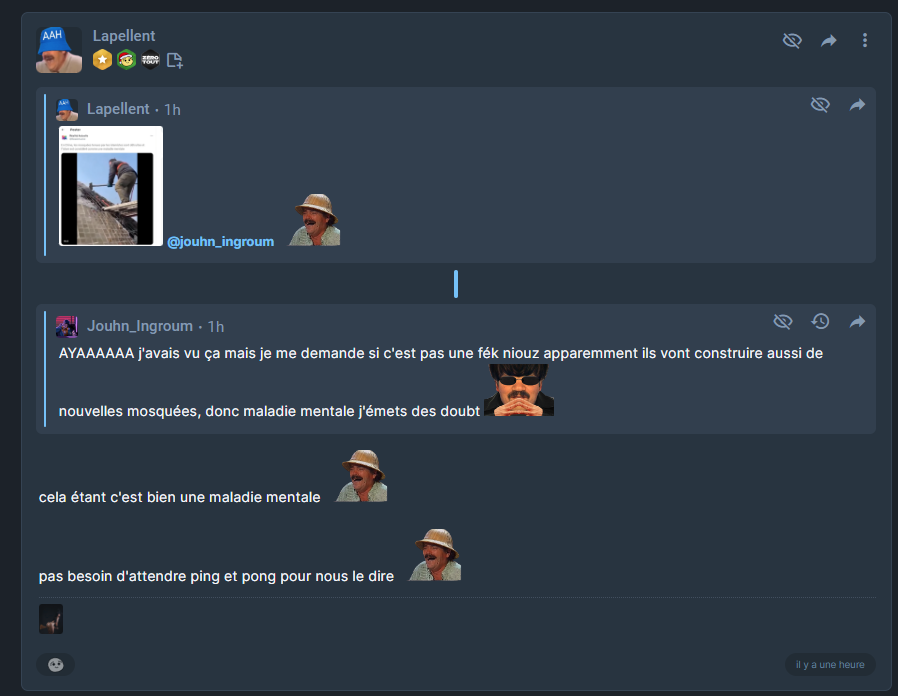Click the '1h' timestamp next to Jouhn_Ingroum

point(216,327)
